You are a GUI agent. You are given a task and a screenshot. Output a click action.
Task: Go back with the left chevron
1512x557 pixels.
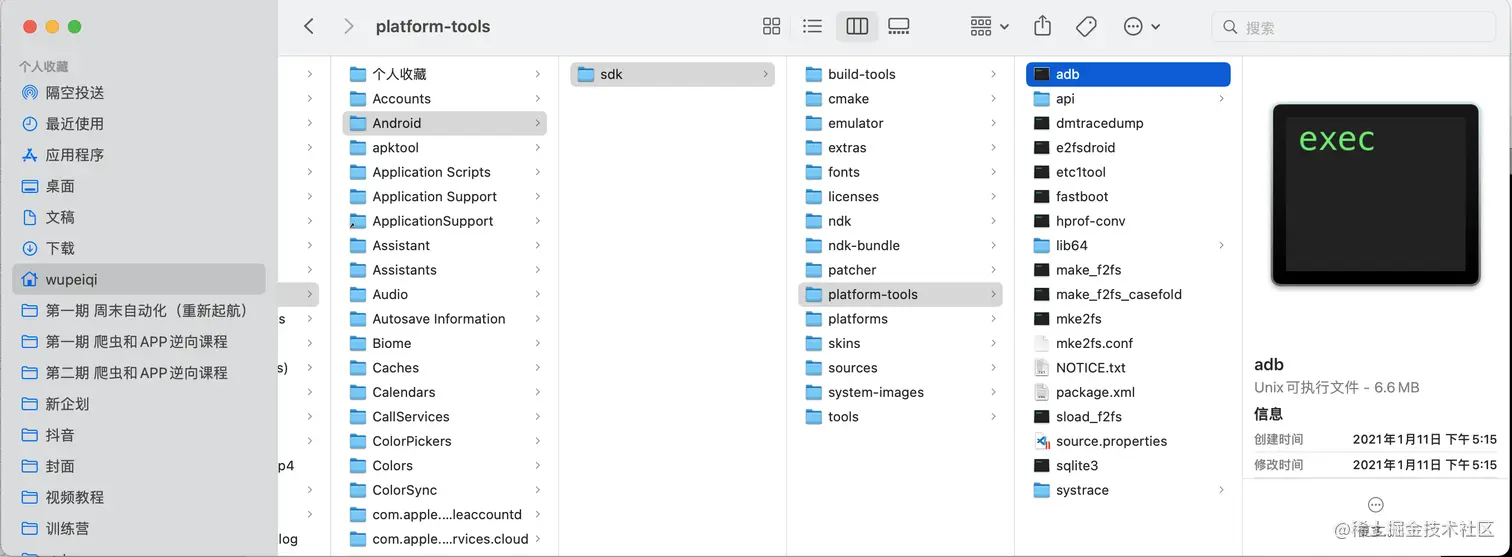pos(309,27)
